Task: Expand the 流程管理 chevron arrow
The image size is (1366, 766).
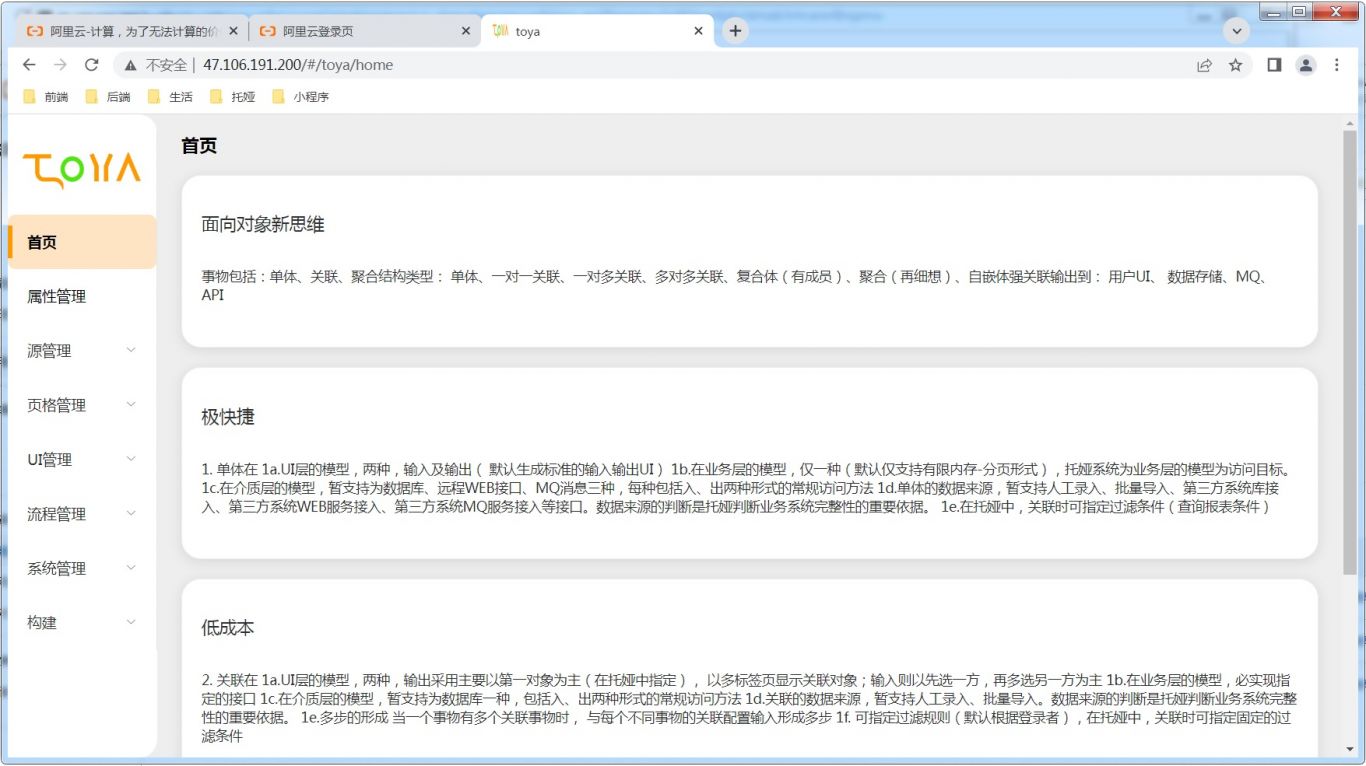Action: (x=131, y=514)
